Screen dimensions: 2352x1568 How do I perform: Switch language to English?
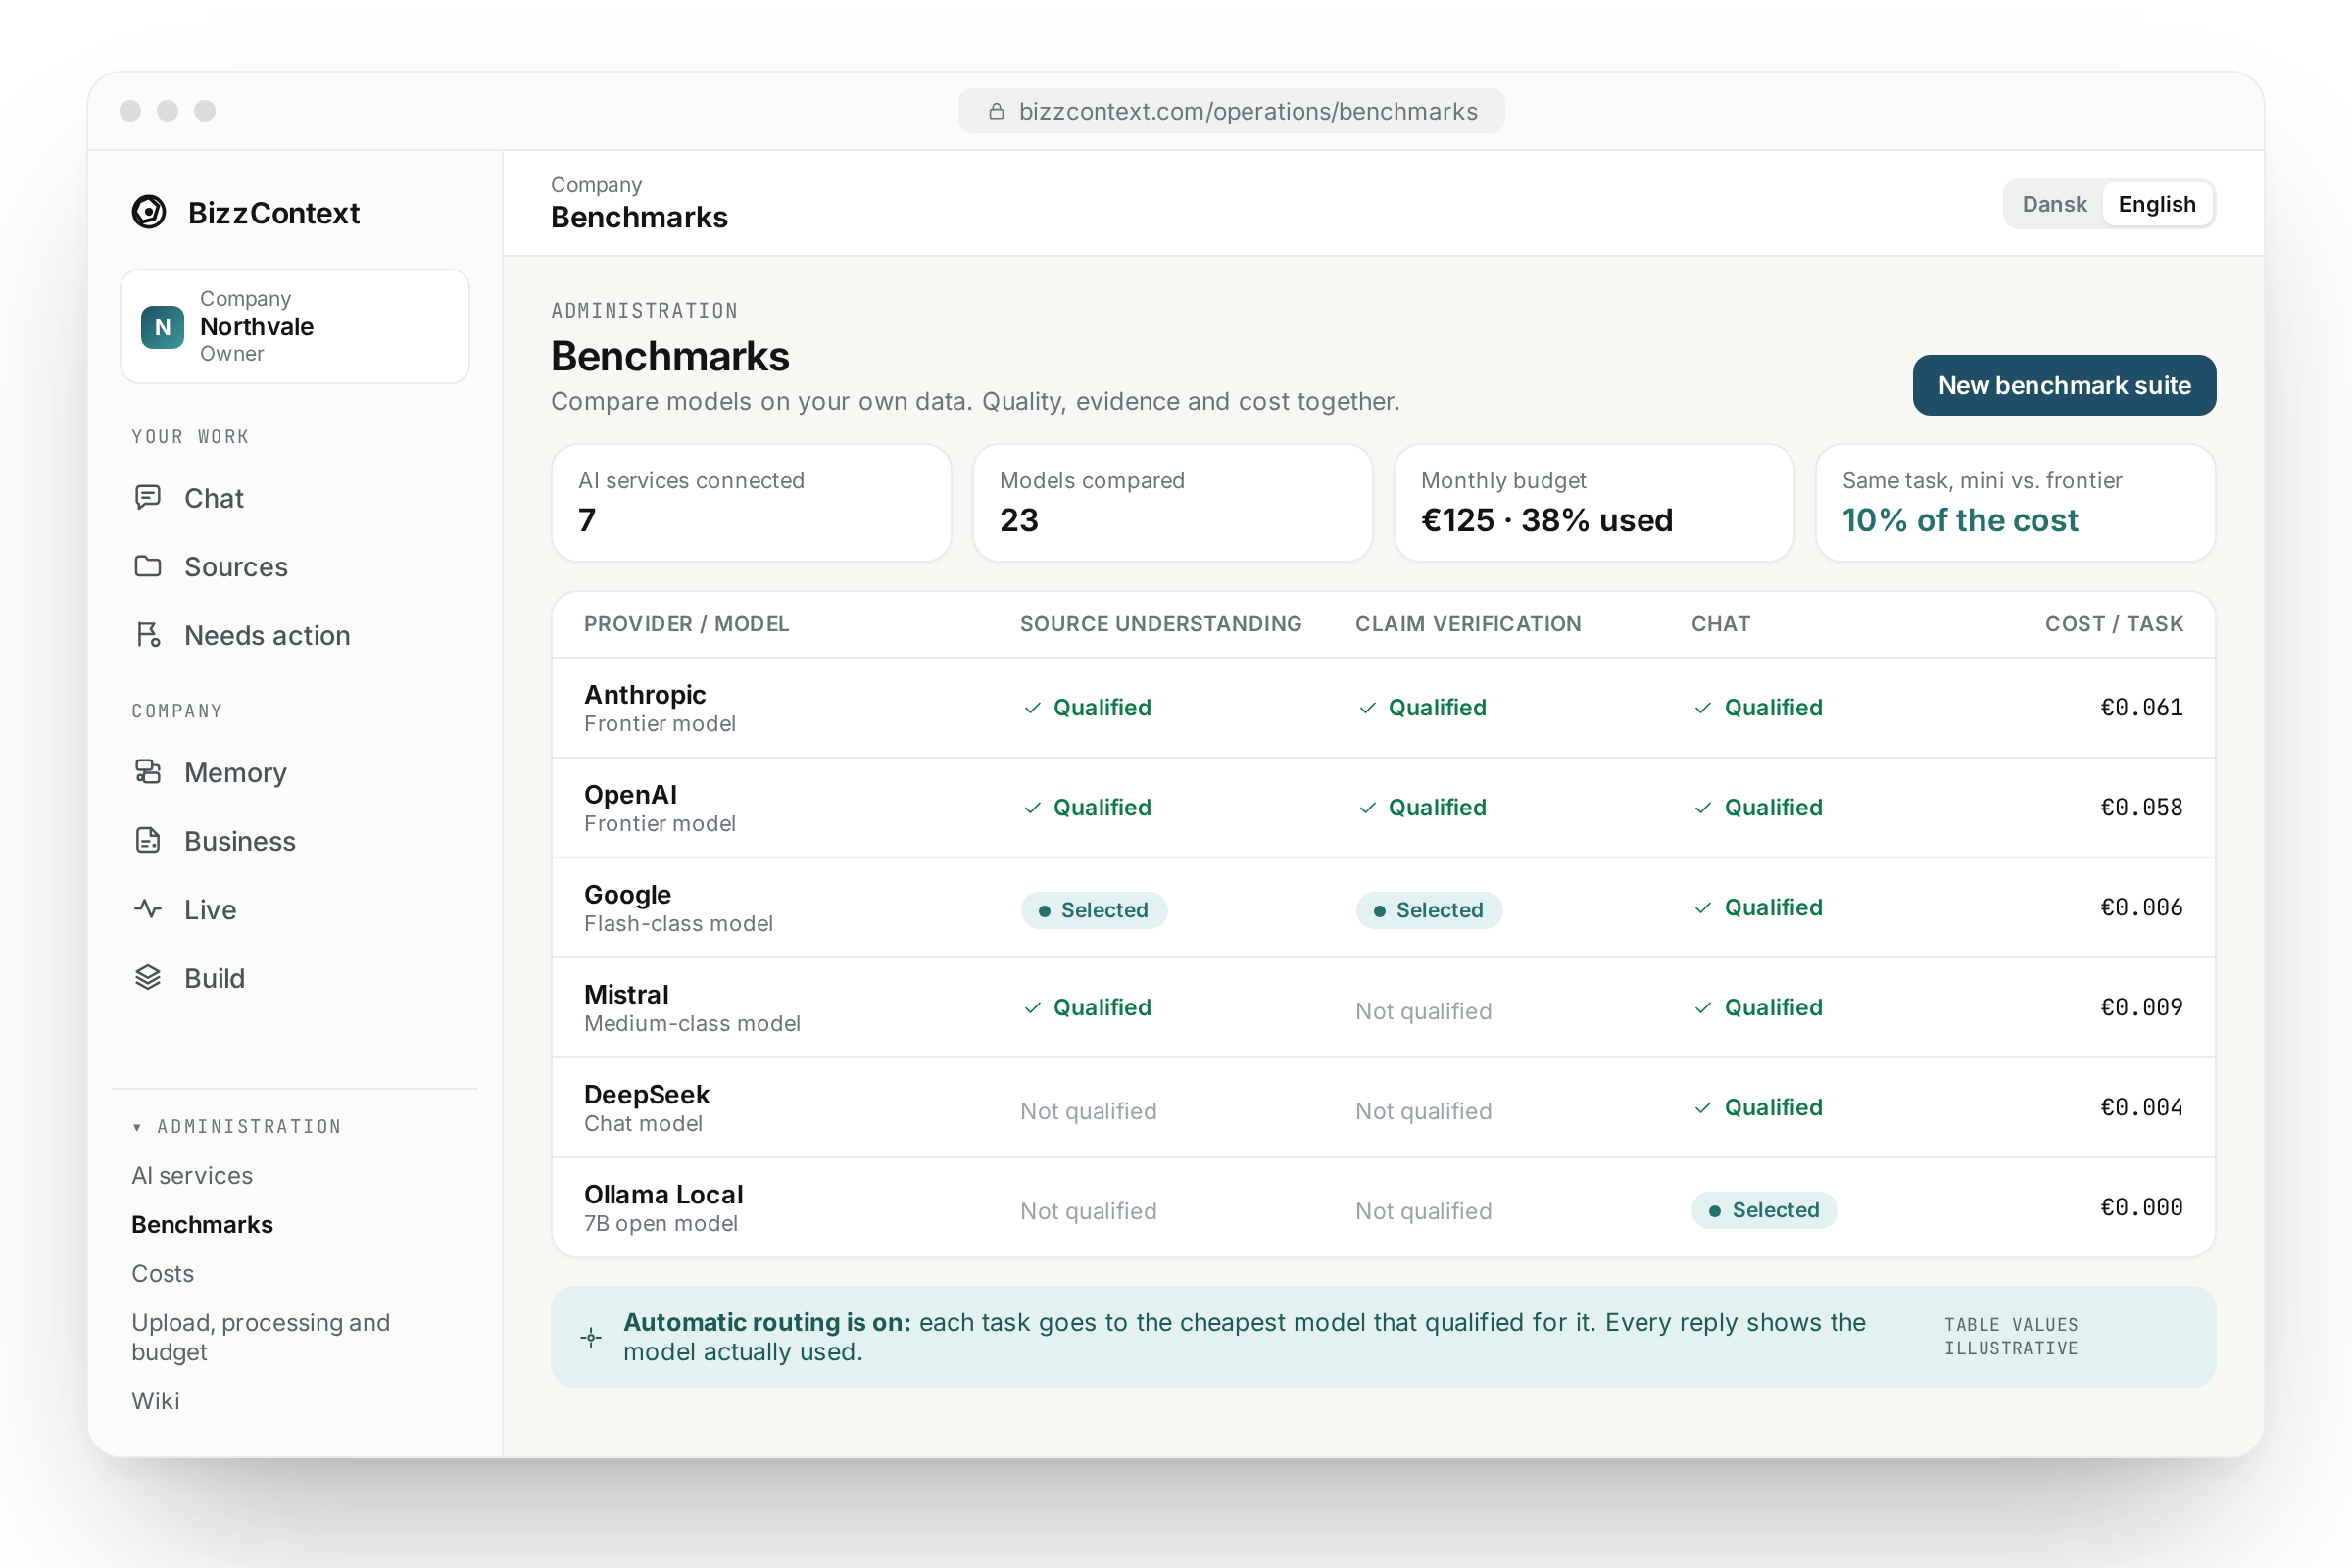pyautogui.click(x=2157, y=204)
